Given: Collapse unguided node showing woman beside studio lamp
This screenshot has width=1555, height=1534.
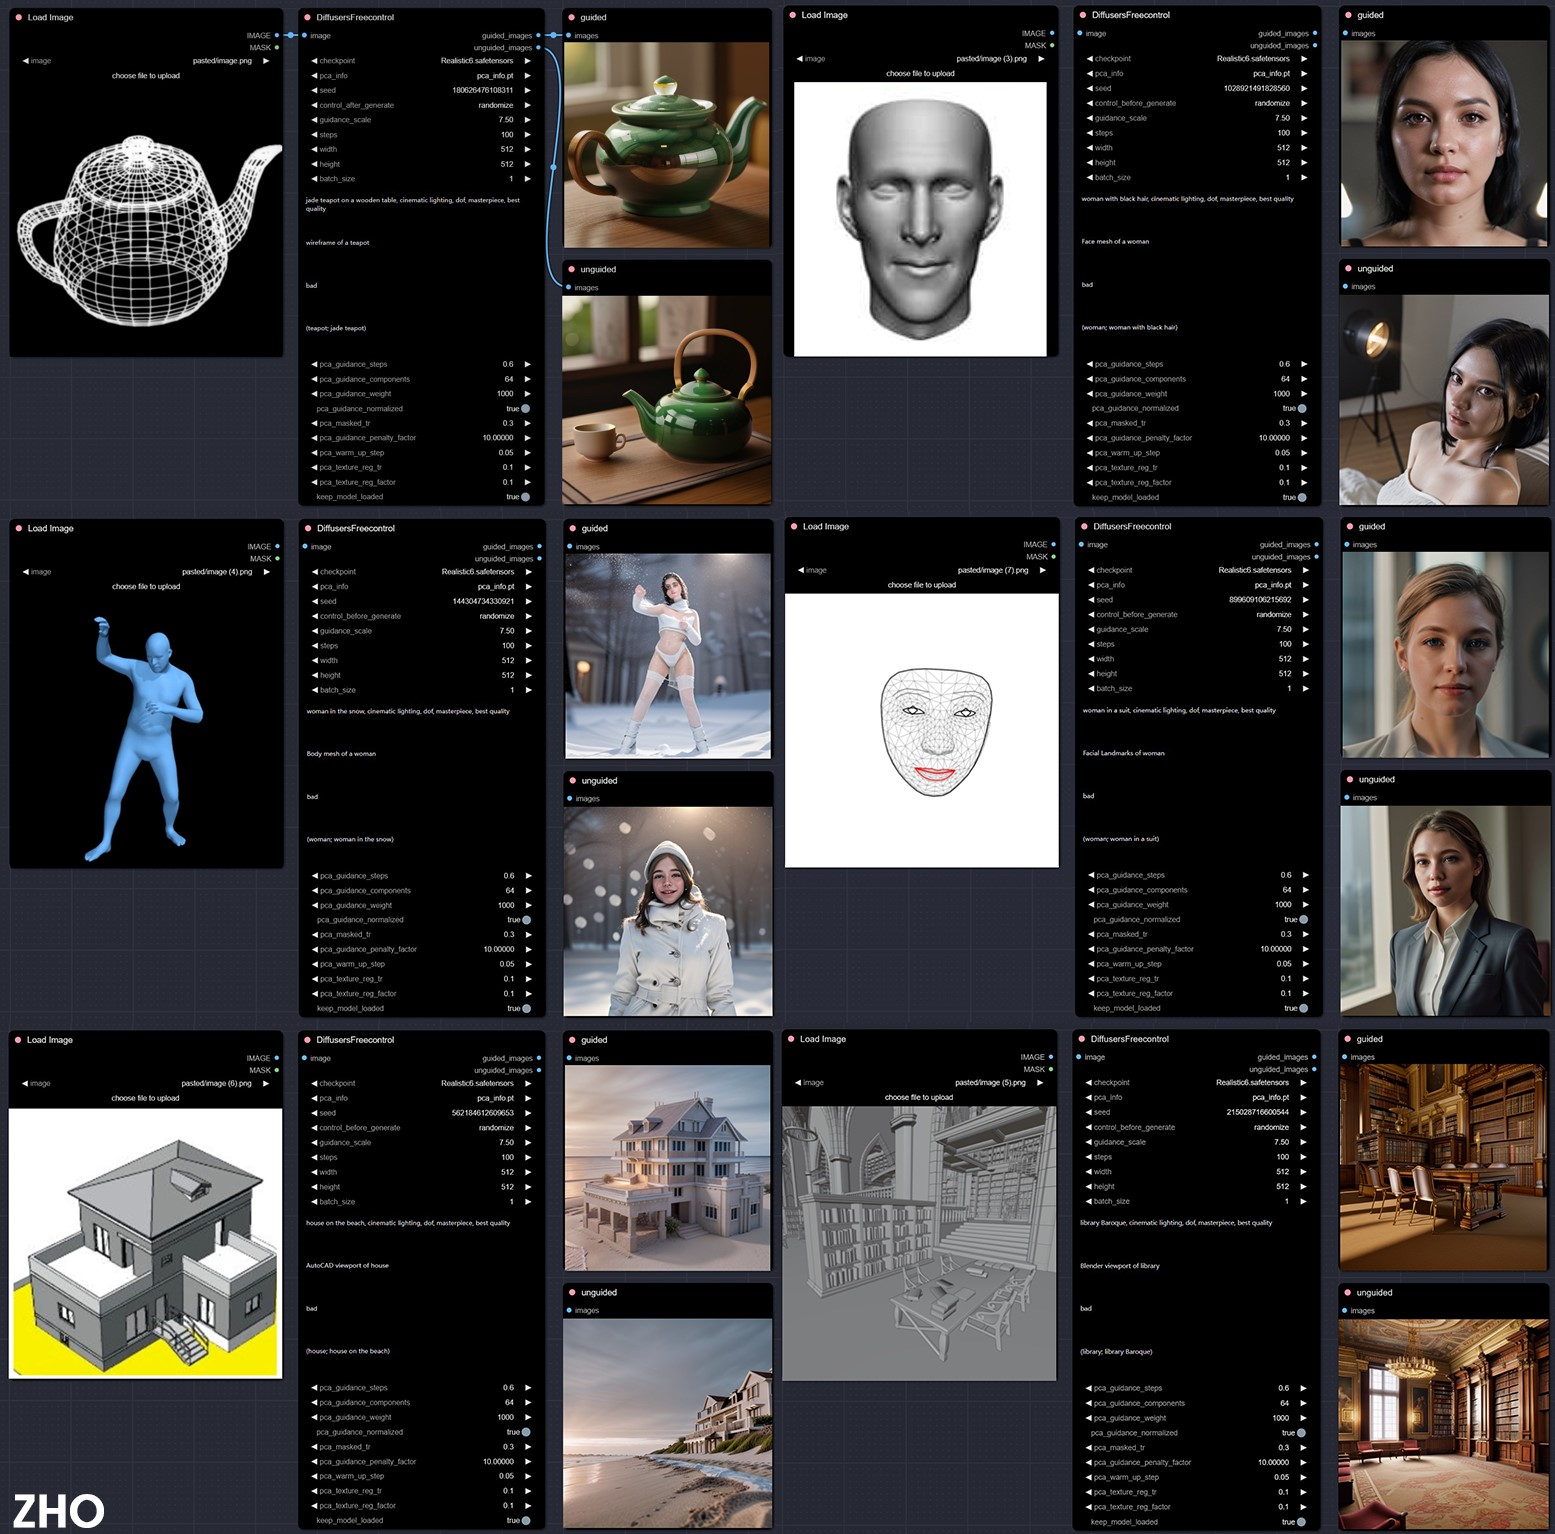Looking at the screenshot, I should [1348, 268].
